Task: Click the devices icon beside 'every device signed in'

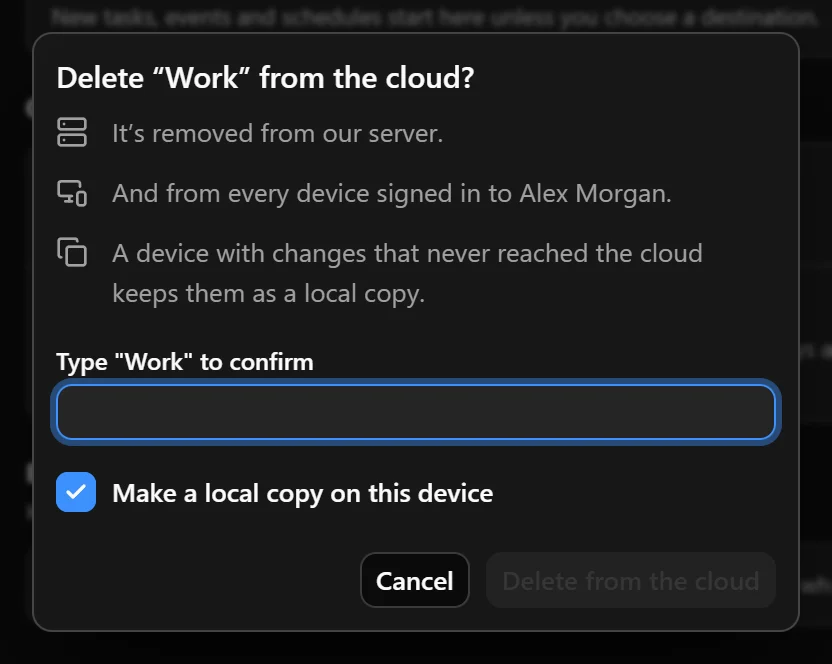Action: pos(72,193)
